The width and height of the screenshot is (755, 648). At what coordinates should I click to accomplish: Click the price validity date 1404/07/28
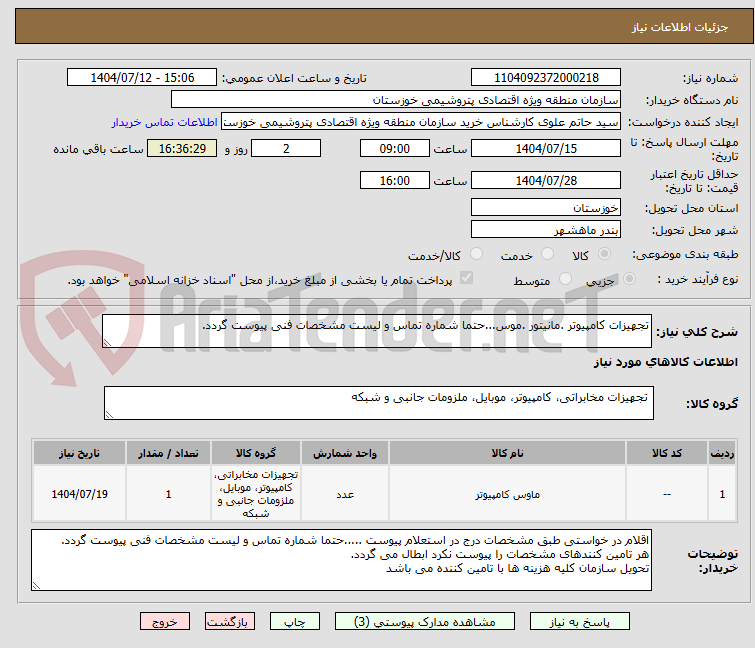pyautogui.click(x=546, y=181)
